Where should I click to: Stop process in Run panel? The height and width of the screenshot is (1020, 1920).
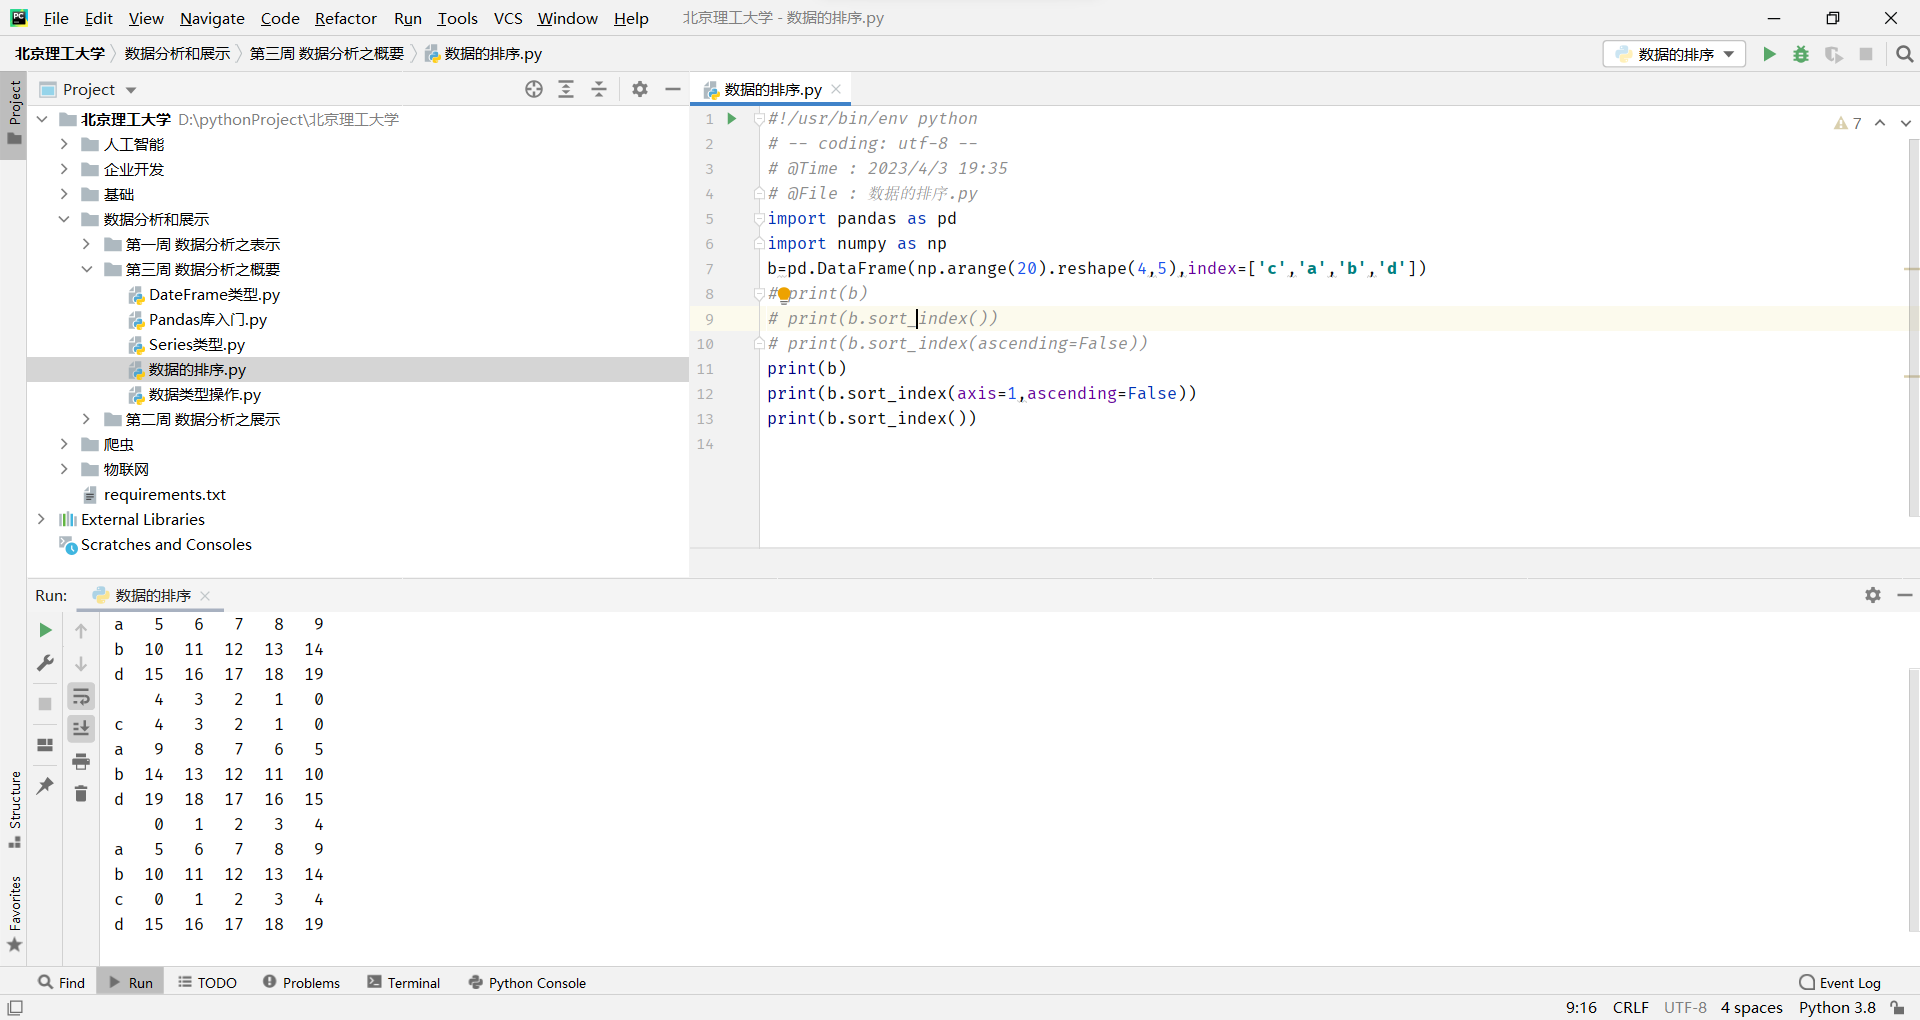pos(45,704)
